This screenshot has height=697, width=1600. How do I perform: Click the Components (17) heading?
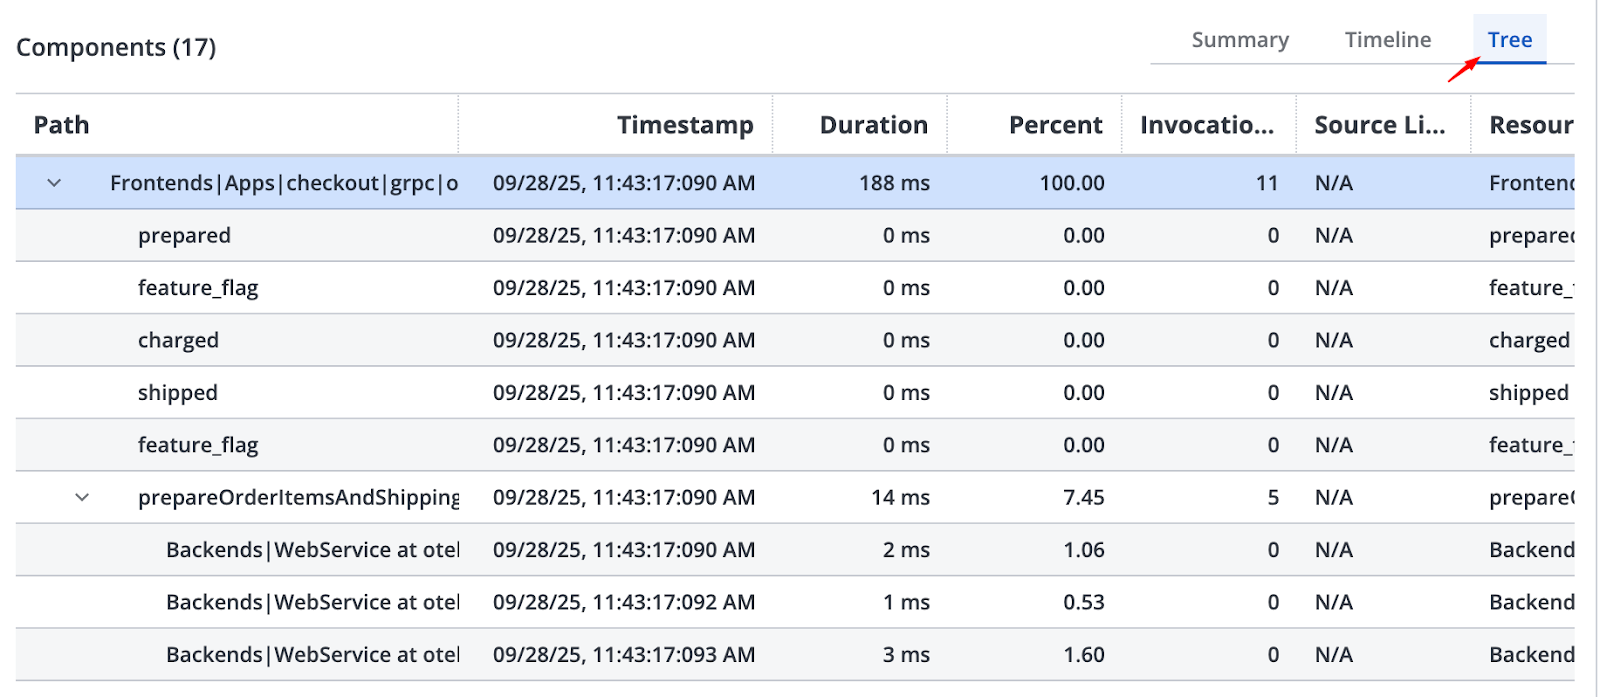pos(116,47)
